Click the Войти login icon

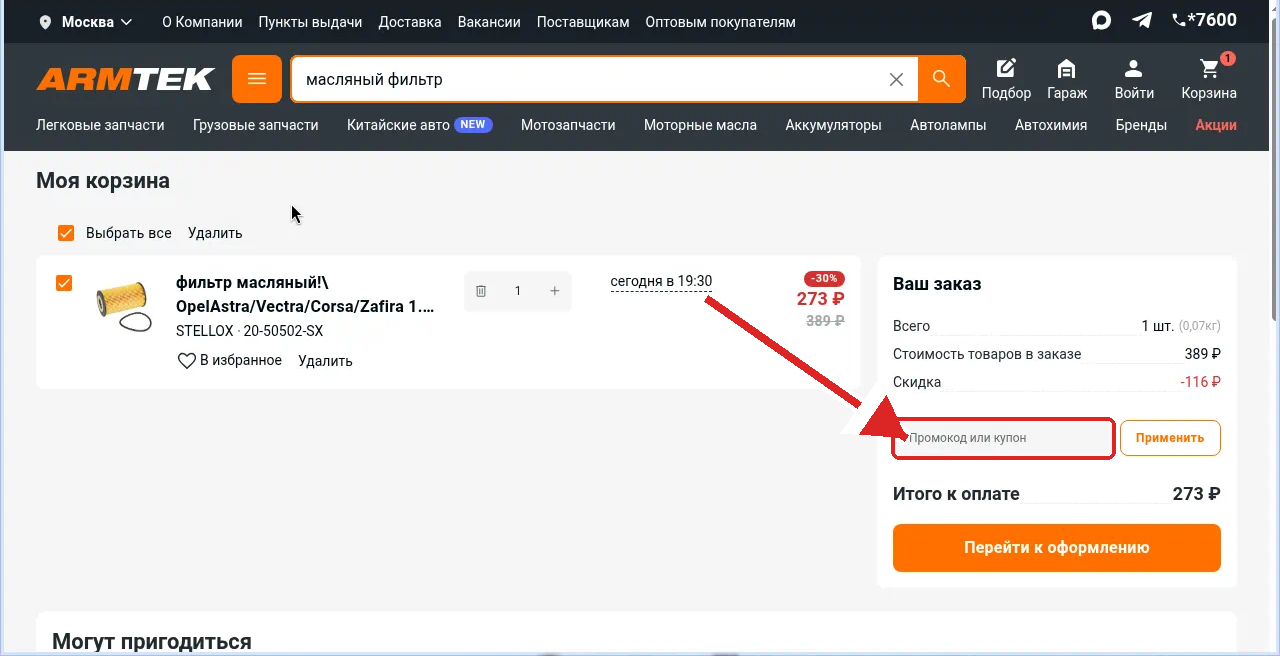[1134, 79]
